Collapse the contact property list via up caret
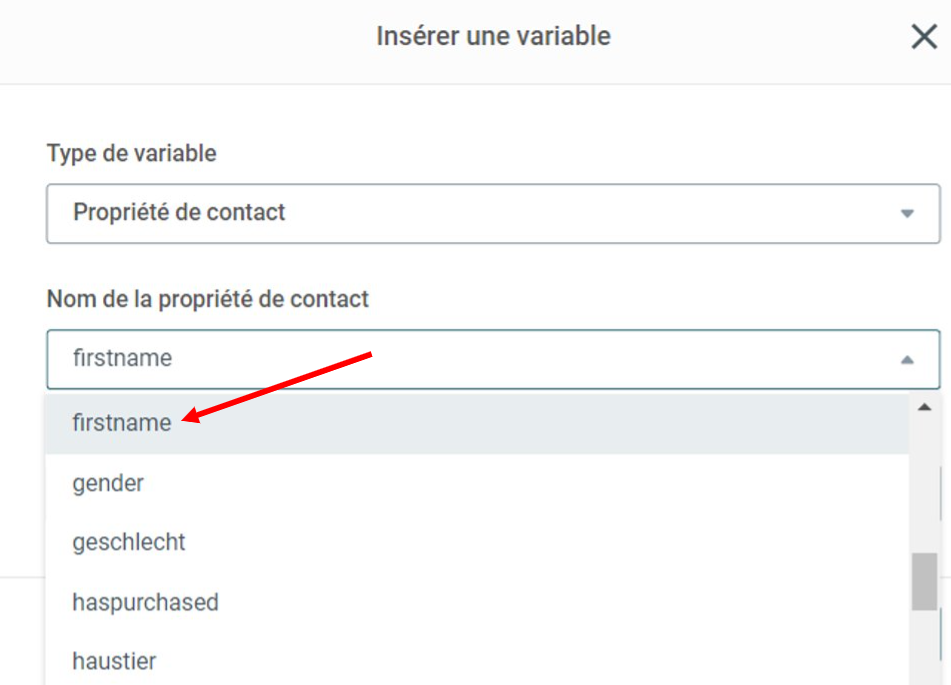This screenshot has width=951, height=685. (907, 360)
